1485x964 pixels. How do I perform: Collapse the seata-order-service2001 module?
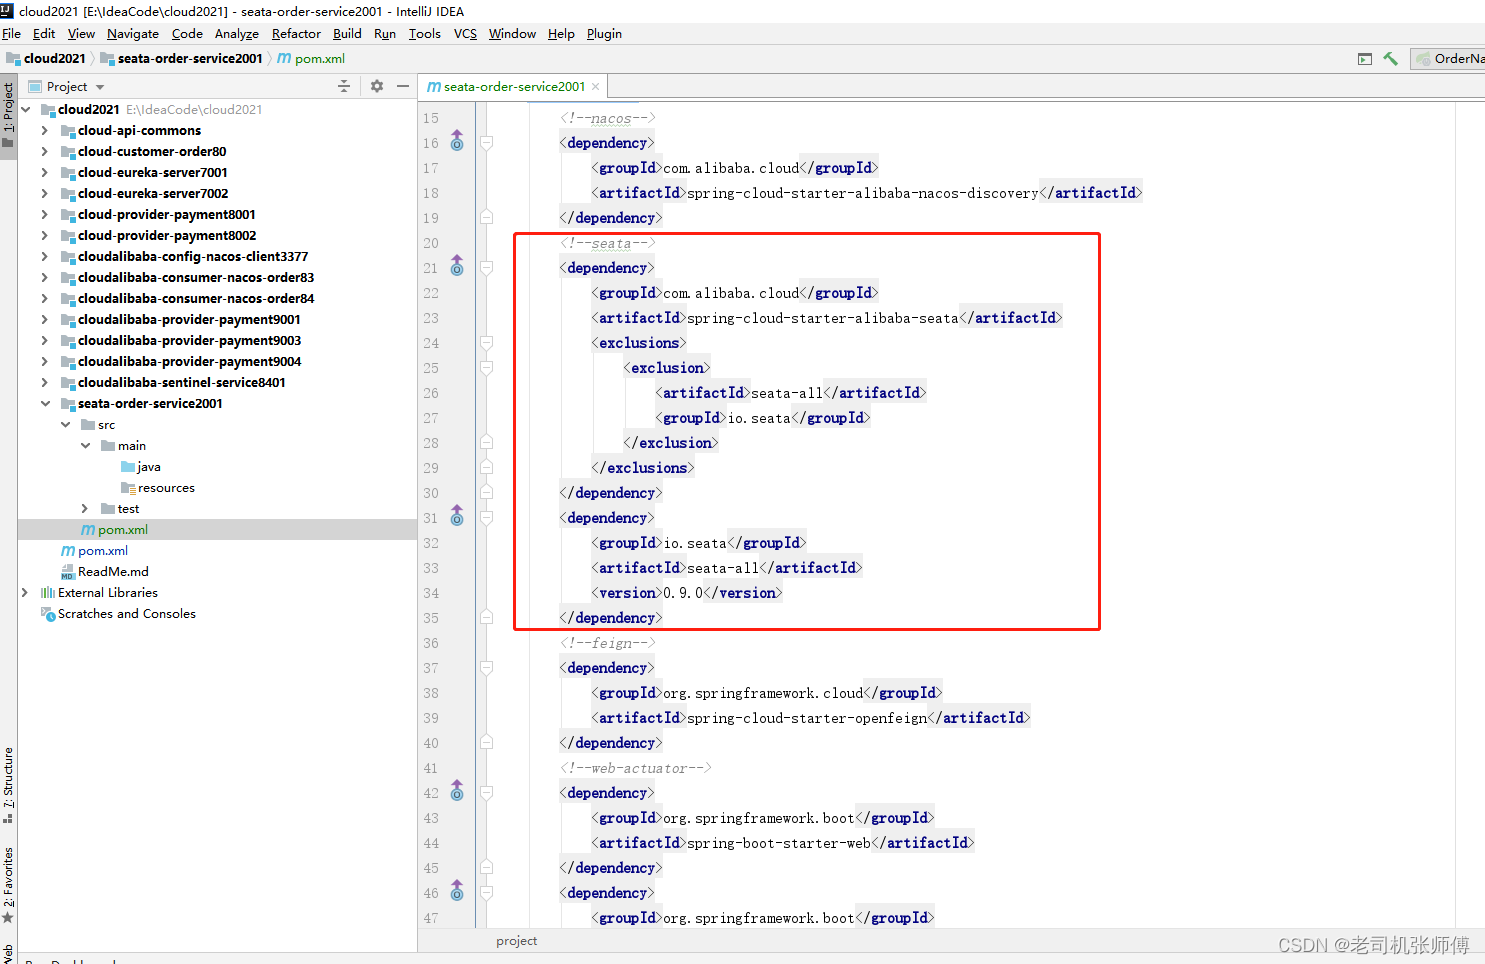45,404
